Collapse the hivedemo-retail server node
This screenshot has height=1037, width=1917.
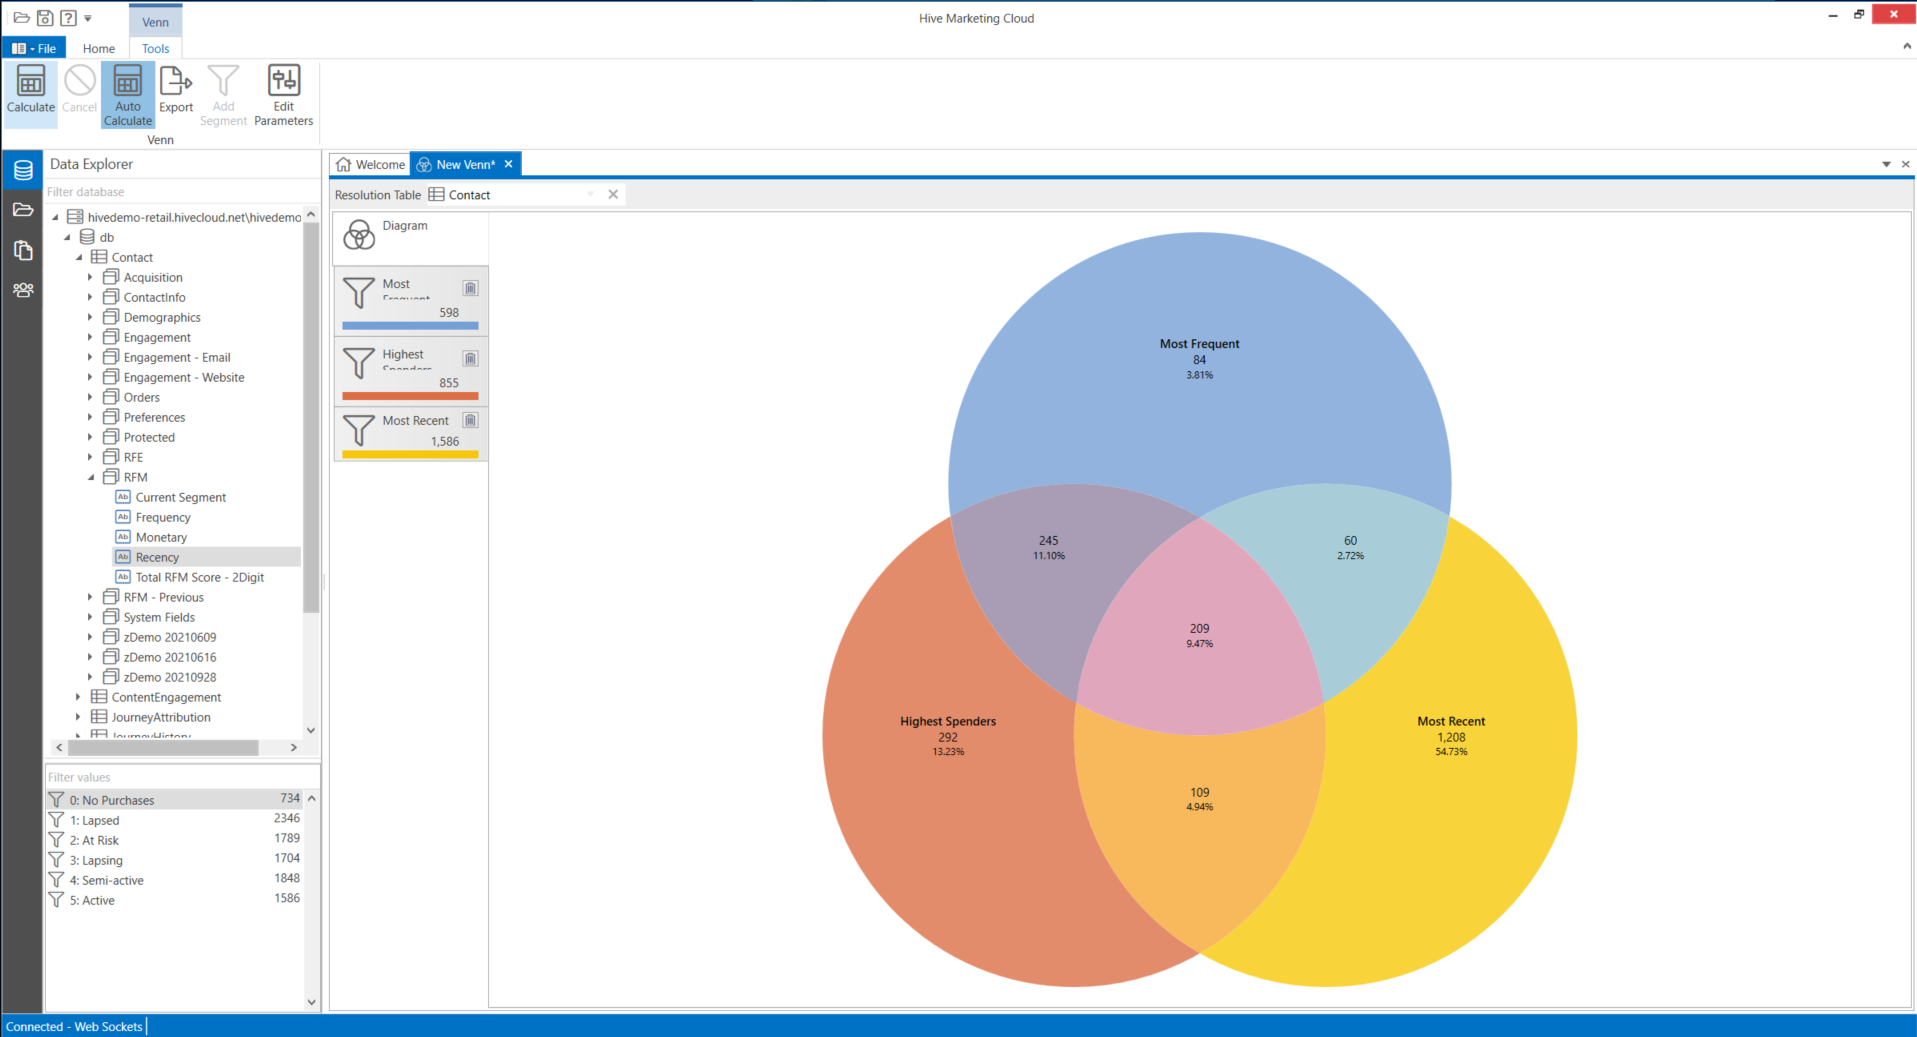(56, 217)
